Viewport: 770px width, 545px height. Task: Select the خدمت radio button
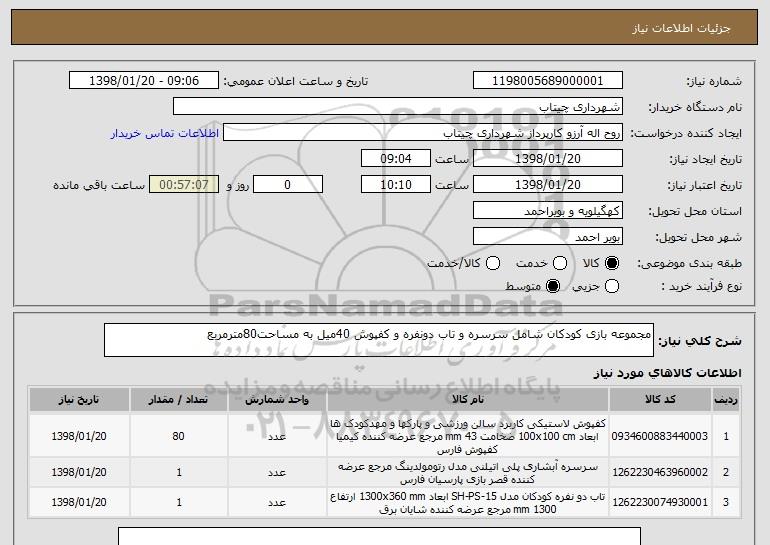click(560, 263)
